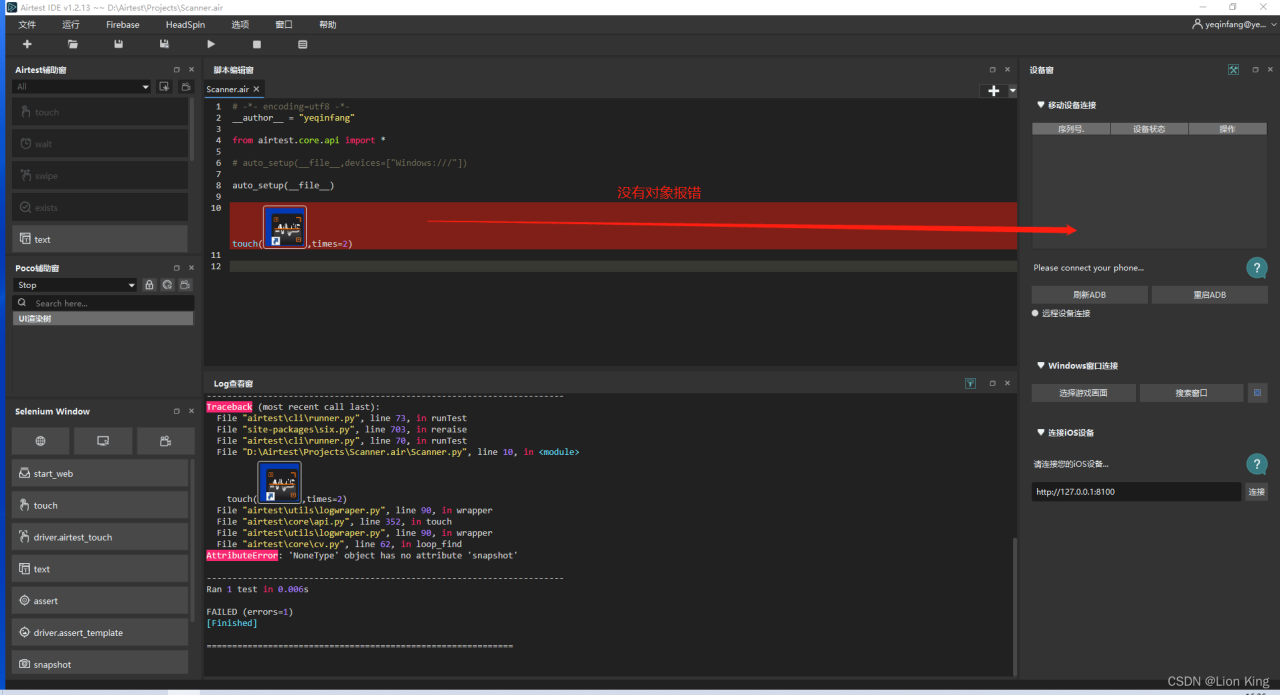Click the 刷新ADB button
This screenshot has width=1280, height=695.
(x=1089, y=295)
